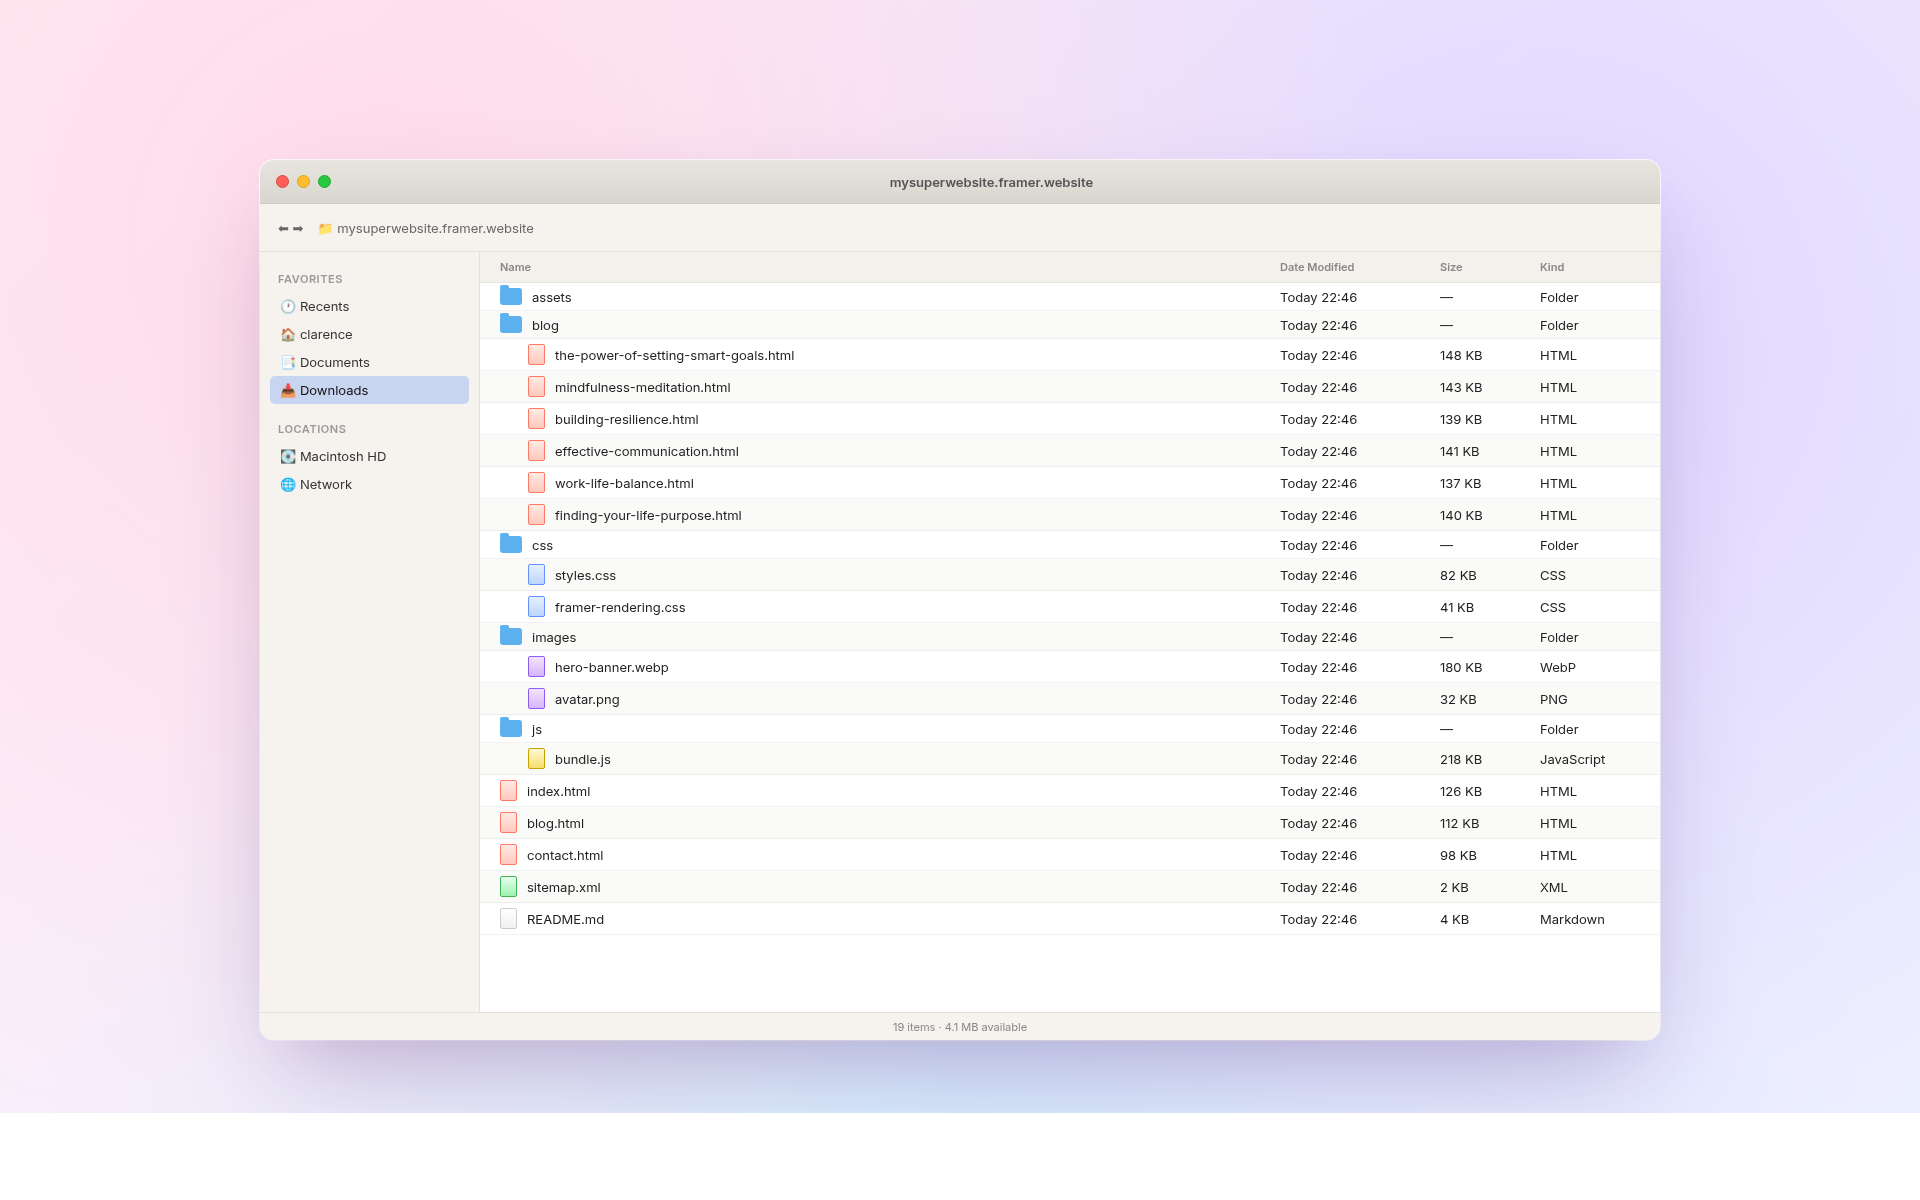This screenshot has height=1200, width=1920.
Task: Sort files by the Size column header
Action: [1450, 267]
